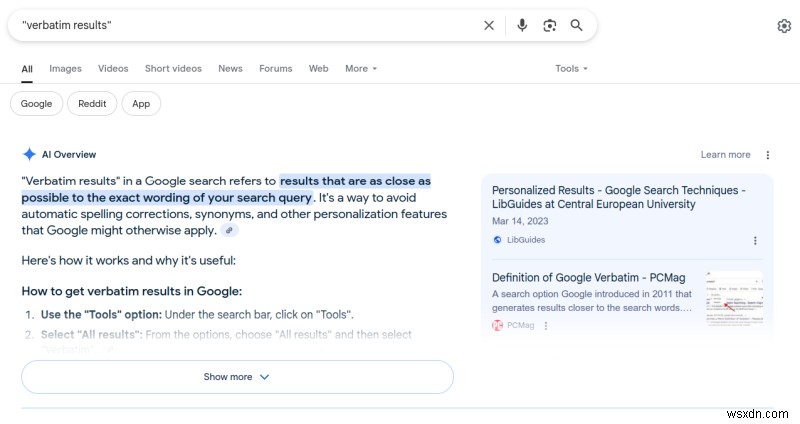Viewport: 800px width, 424px height.
Task: Open the Forums tab
Action: 276,68
